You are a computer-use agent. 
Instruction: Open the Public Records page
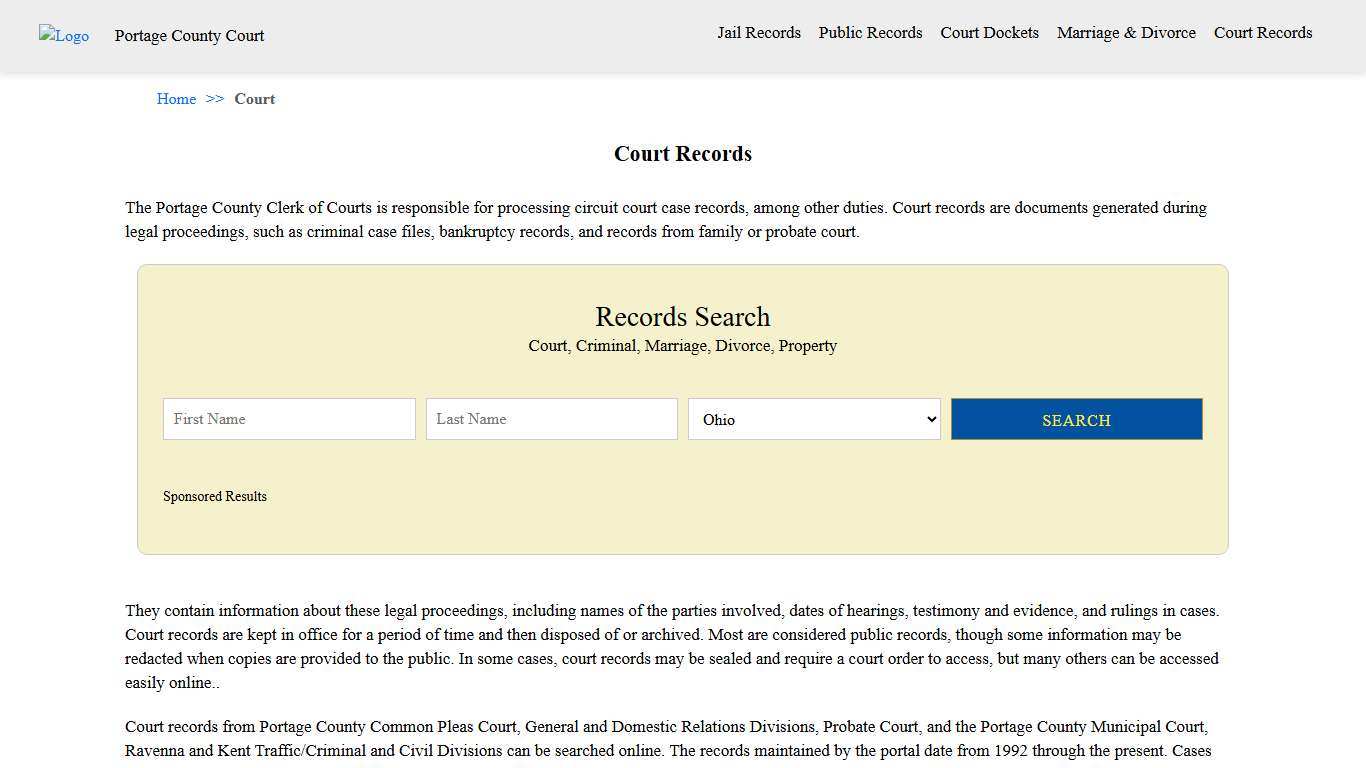[x=870, y=33]
